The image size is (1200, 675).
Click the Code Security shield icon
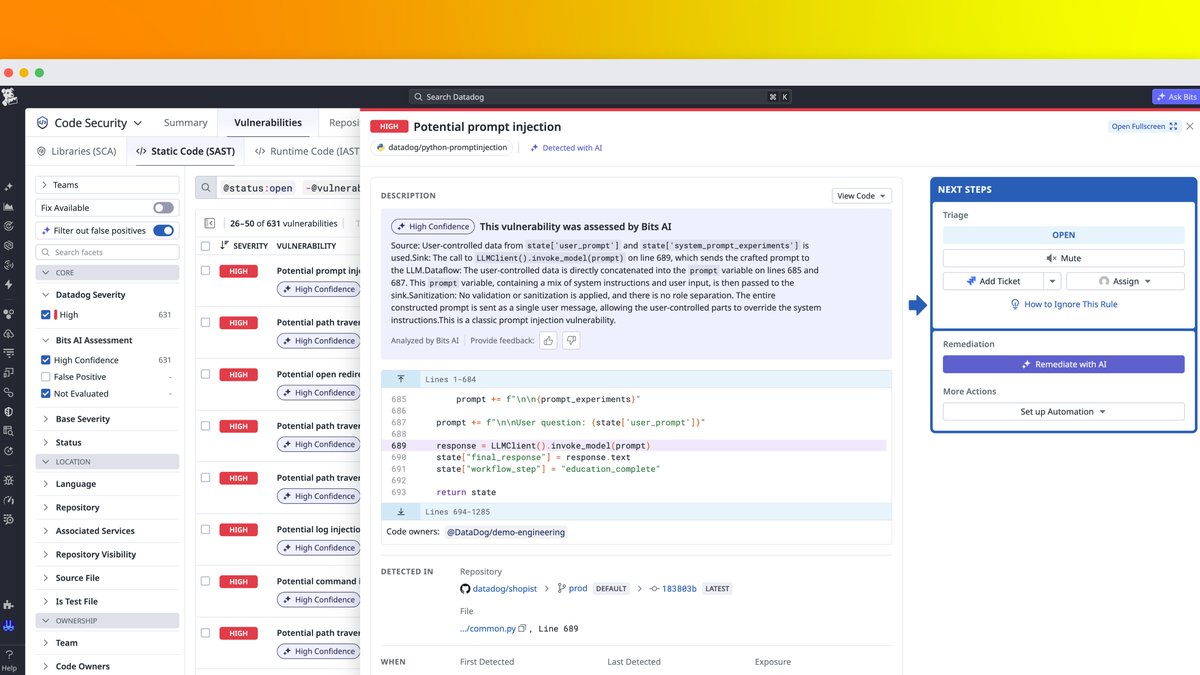(x=42, y=123)
